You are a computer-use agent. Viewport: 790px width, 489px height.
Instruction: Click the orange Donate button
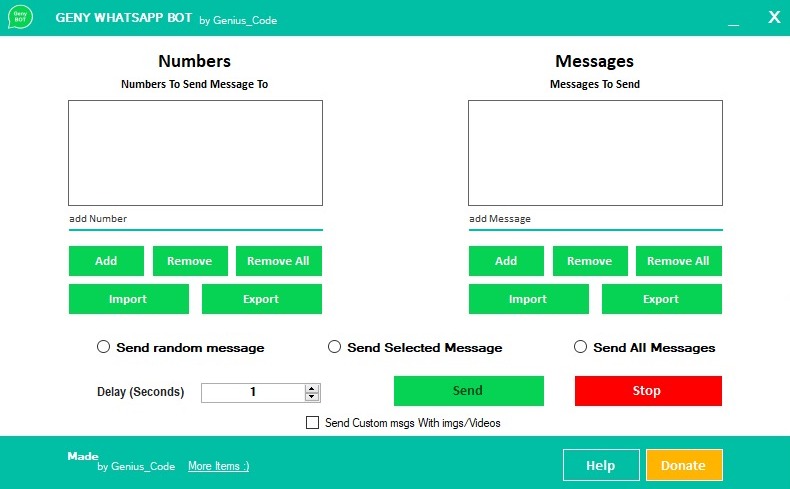pyautogui.click(x=684, y=465)
